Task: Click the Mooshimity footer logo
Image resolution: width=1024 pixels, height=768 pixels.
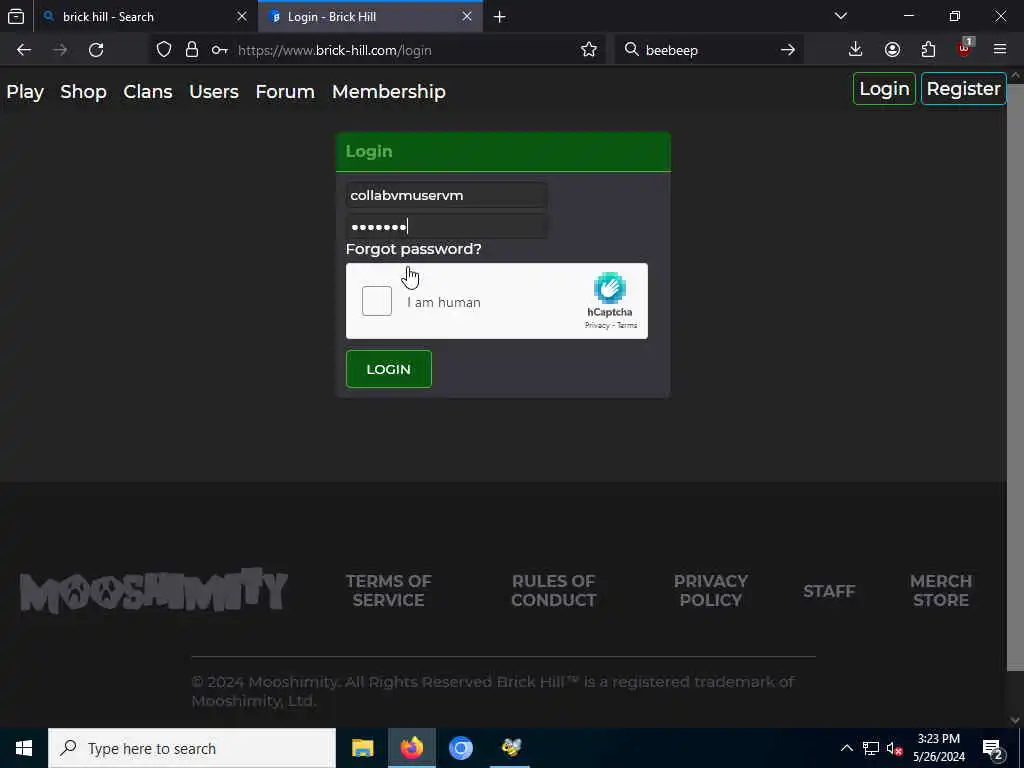Action: [153, 590]
